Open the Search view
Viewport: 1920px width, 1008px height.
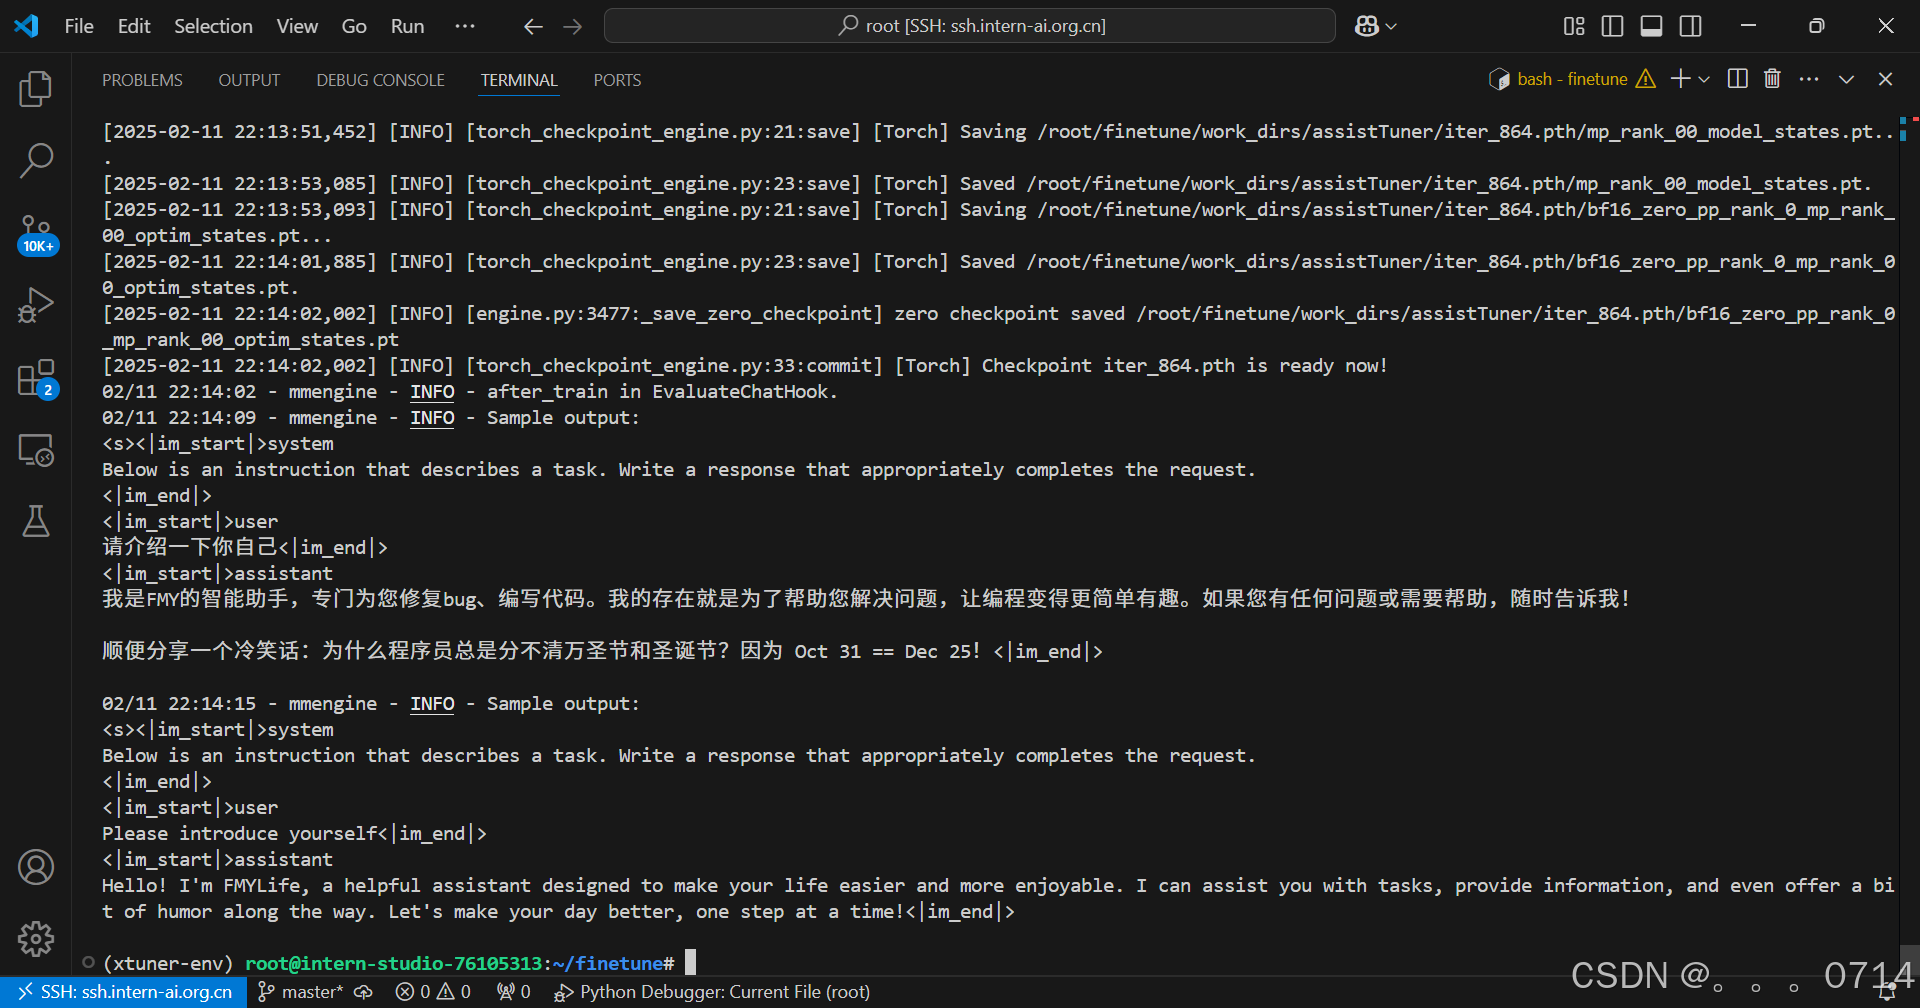click(x=36, y=160)
